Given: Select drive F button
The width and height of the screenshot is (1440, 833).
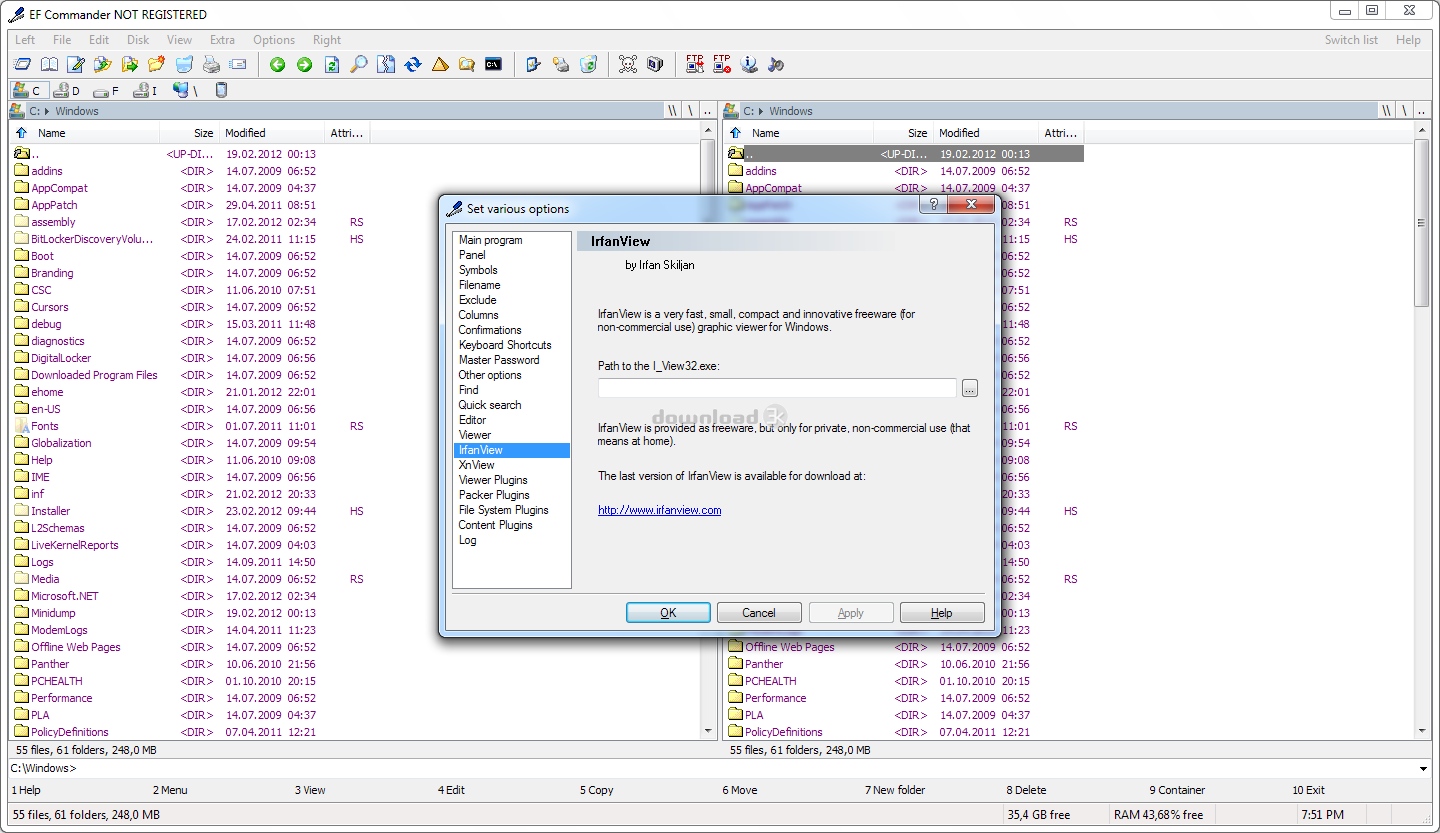Looking at the screenshot, I should point(107,90).
